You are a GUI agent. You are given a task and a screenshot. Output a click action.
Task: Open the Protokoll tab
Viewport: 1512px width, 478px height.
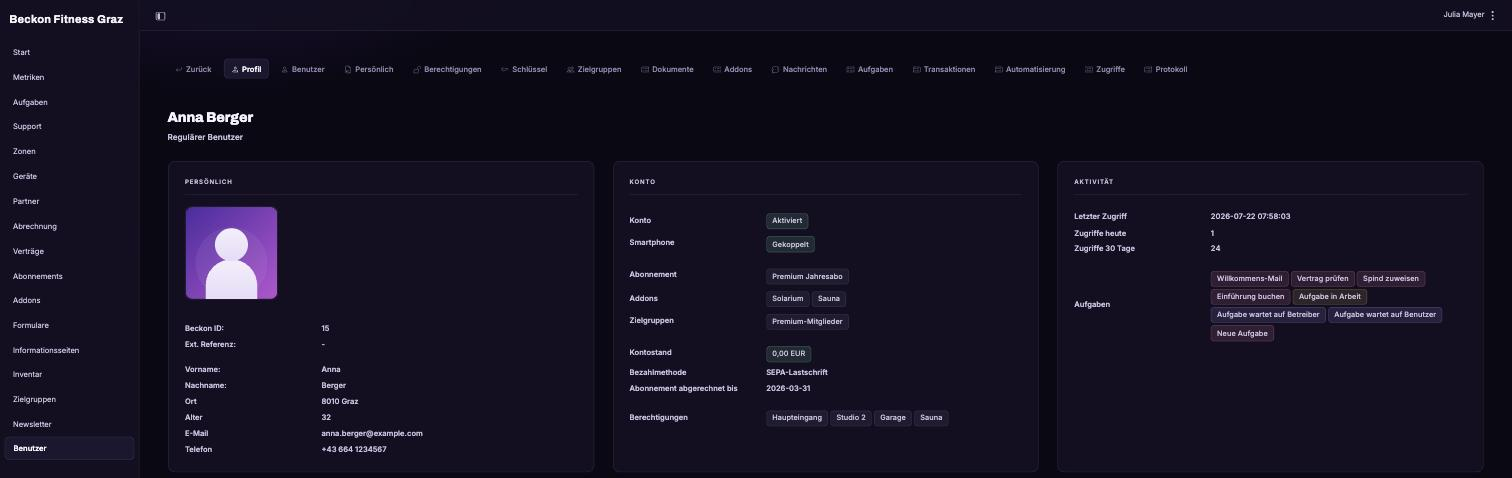[1166, 69]
